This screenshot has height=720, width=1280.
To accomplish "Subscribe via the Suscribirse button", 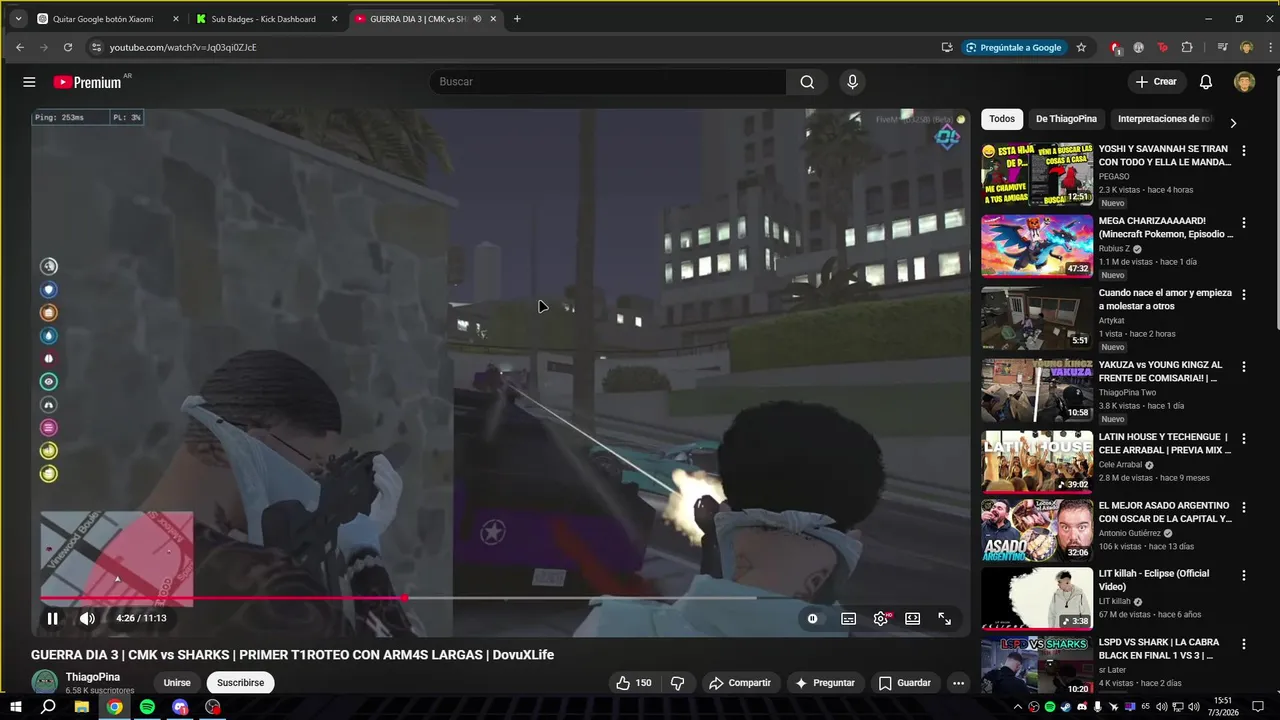I will point(240,683).
